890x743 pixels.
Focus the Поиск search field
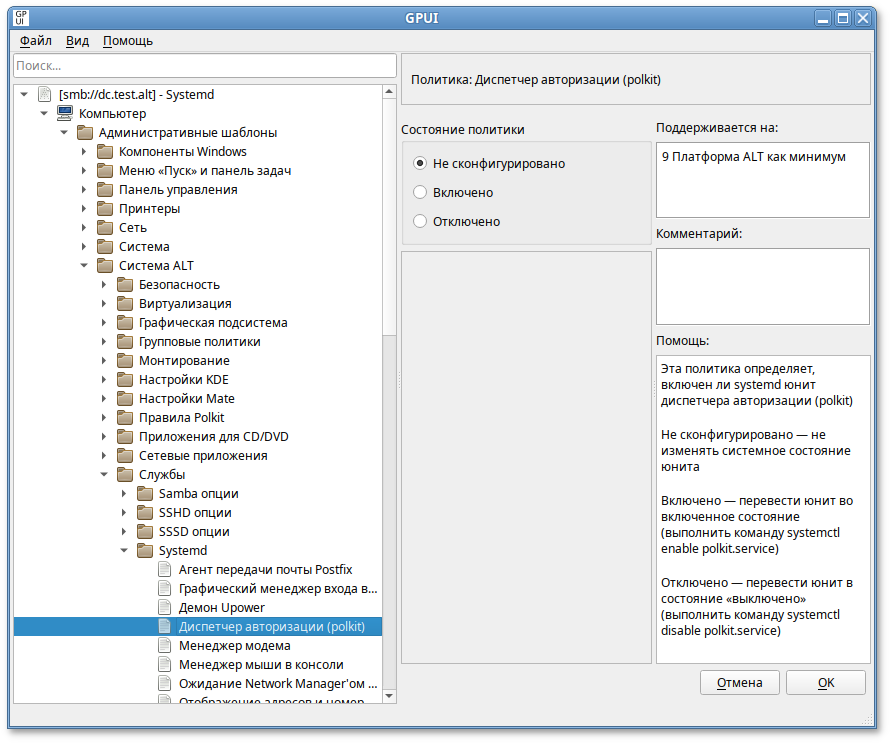(205, 65)
